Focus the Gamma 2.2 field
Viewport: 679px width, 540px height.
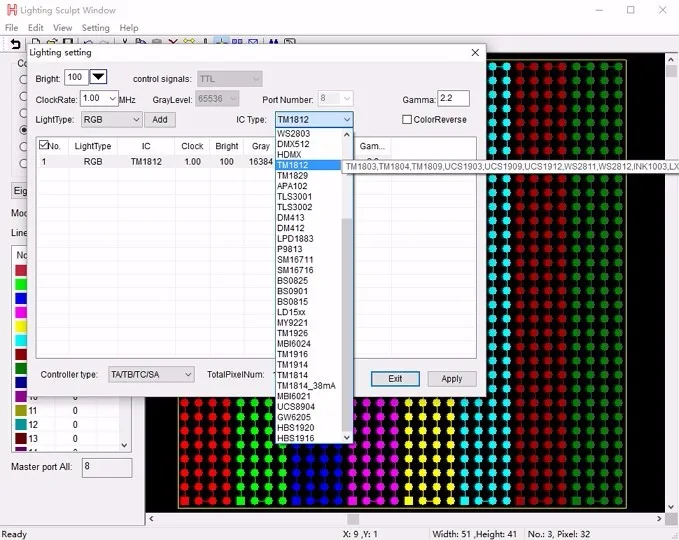(453, 98)
